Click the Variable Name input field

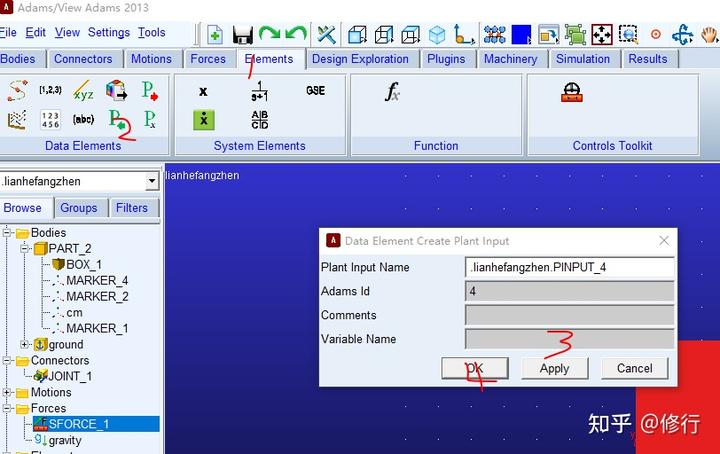(569, 339)
